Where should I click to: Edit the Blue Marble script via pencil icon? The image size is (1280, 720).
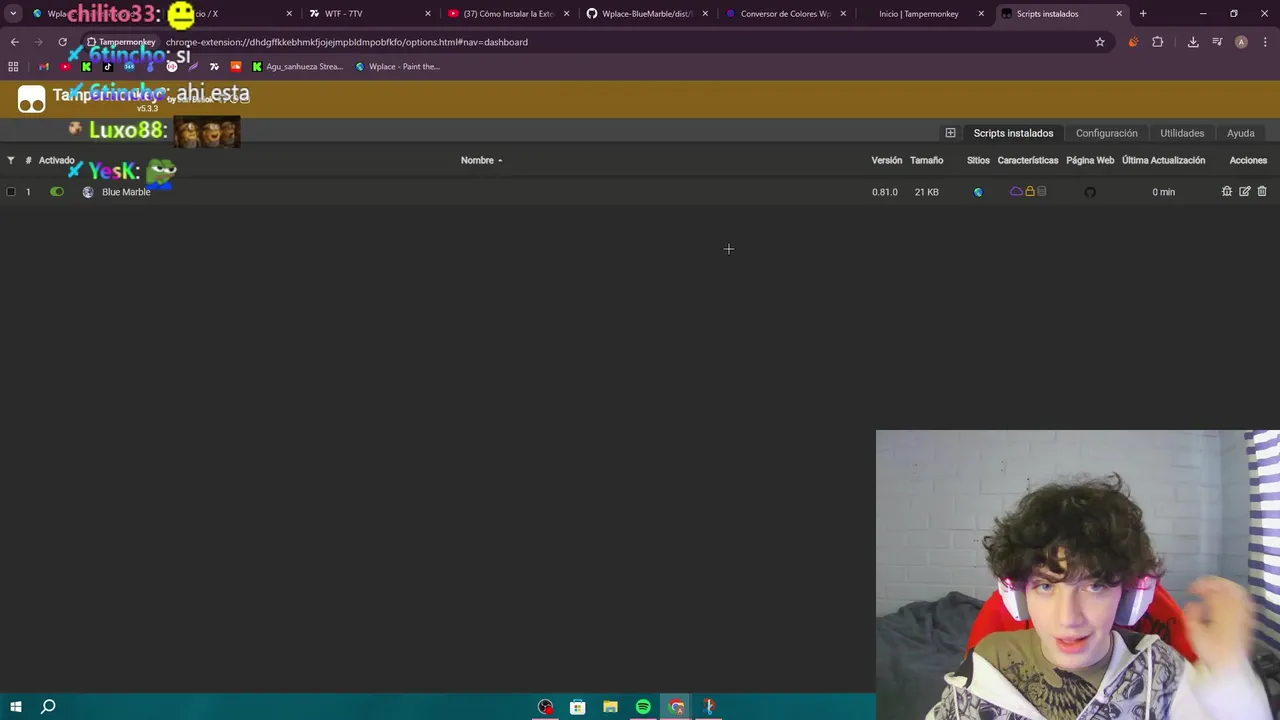pos(1245,191)
